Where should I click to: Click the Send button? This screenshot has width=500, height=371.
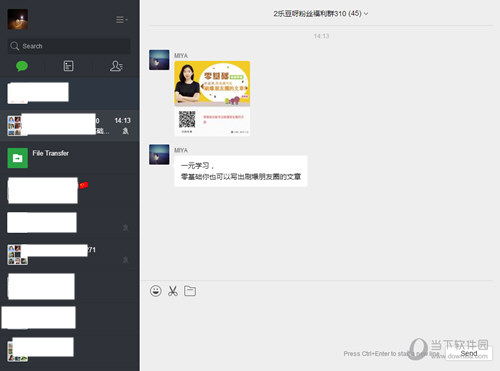pyautogui.click(x=469, y=353)
